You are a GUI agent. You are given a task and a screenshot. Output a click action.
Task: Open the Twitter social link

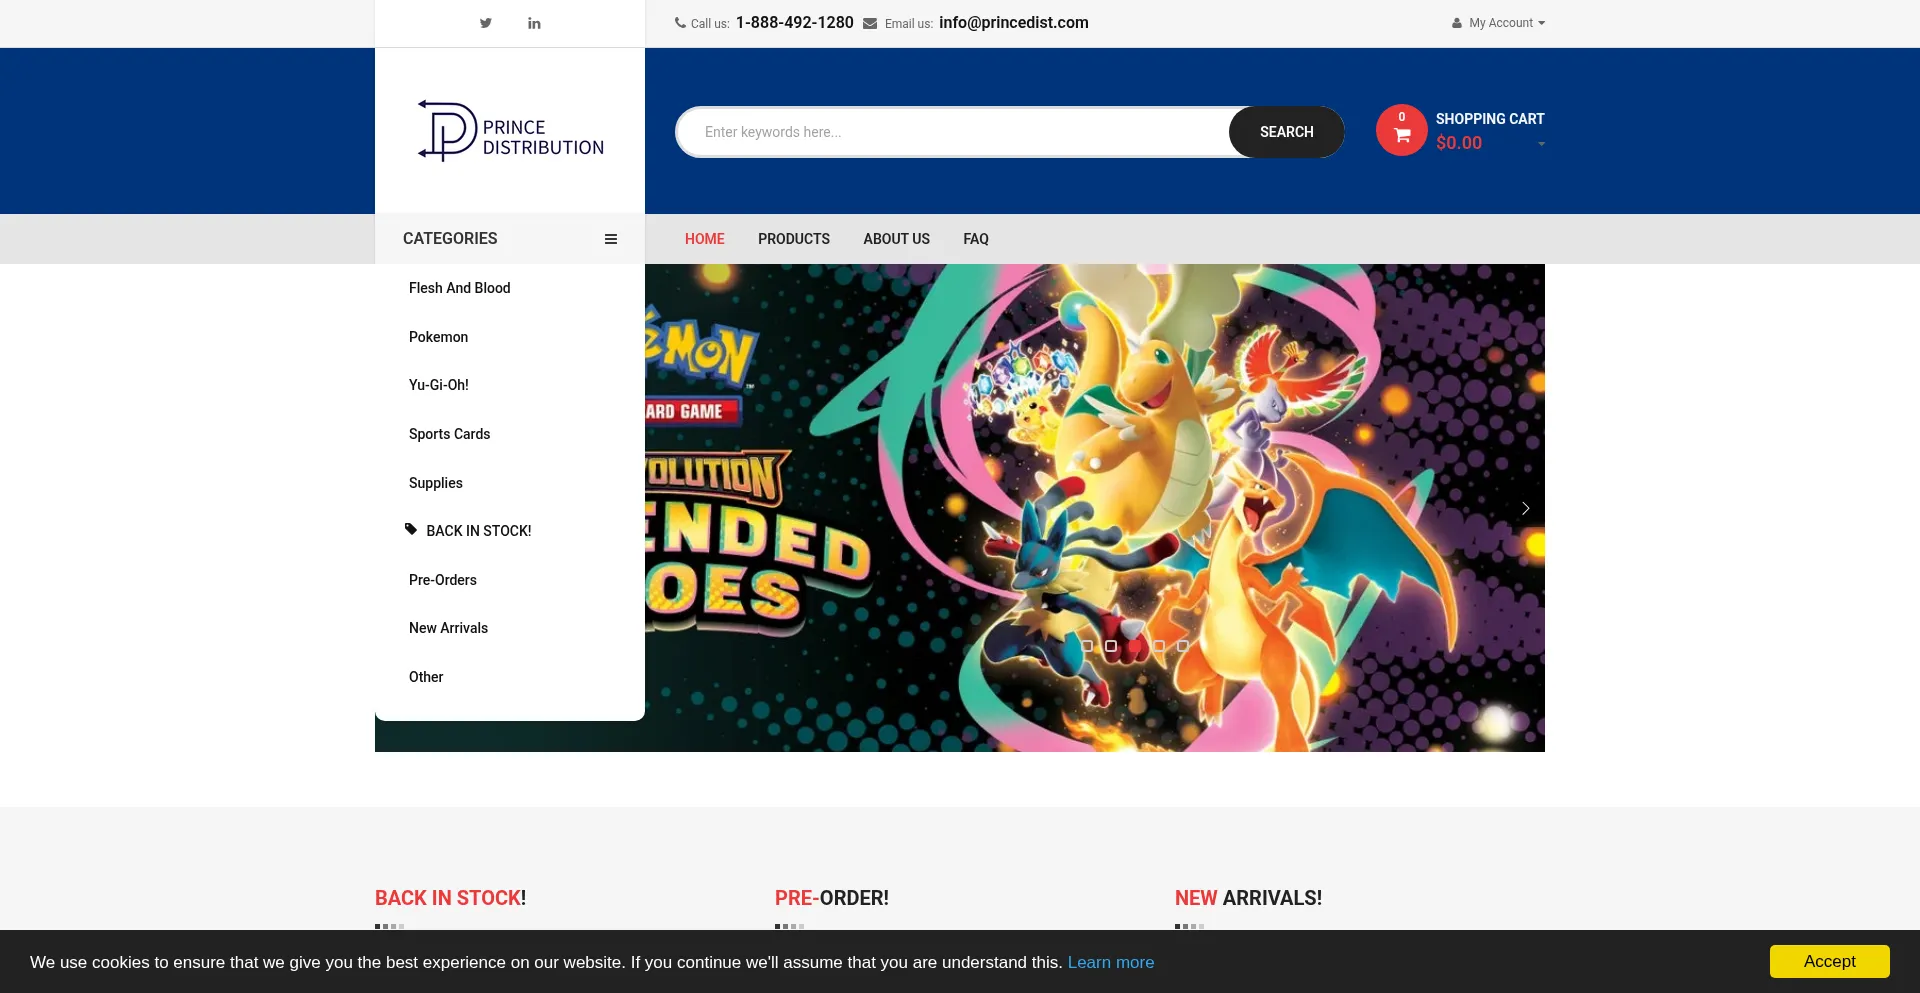(x=485, y=23)
